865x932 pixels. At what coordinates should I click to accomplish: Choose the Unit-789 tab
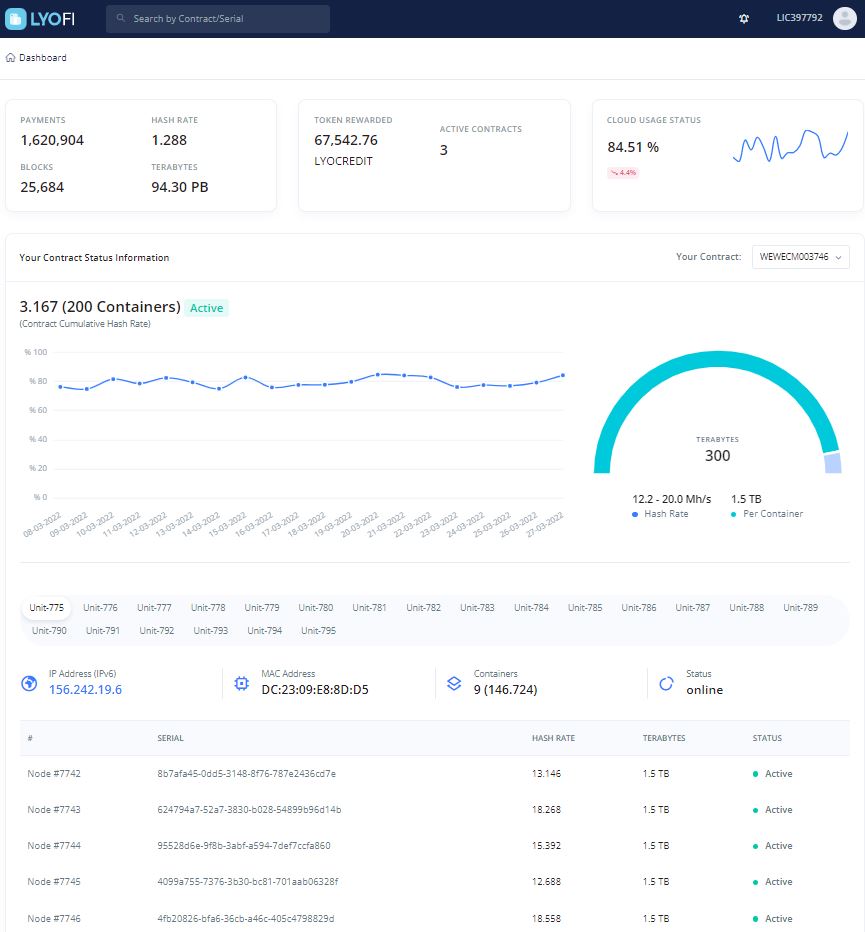(x=800, y=607)
